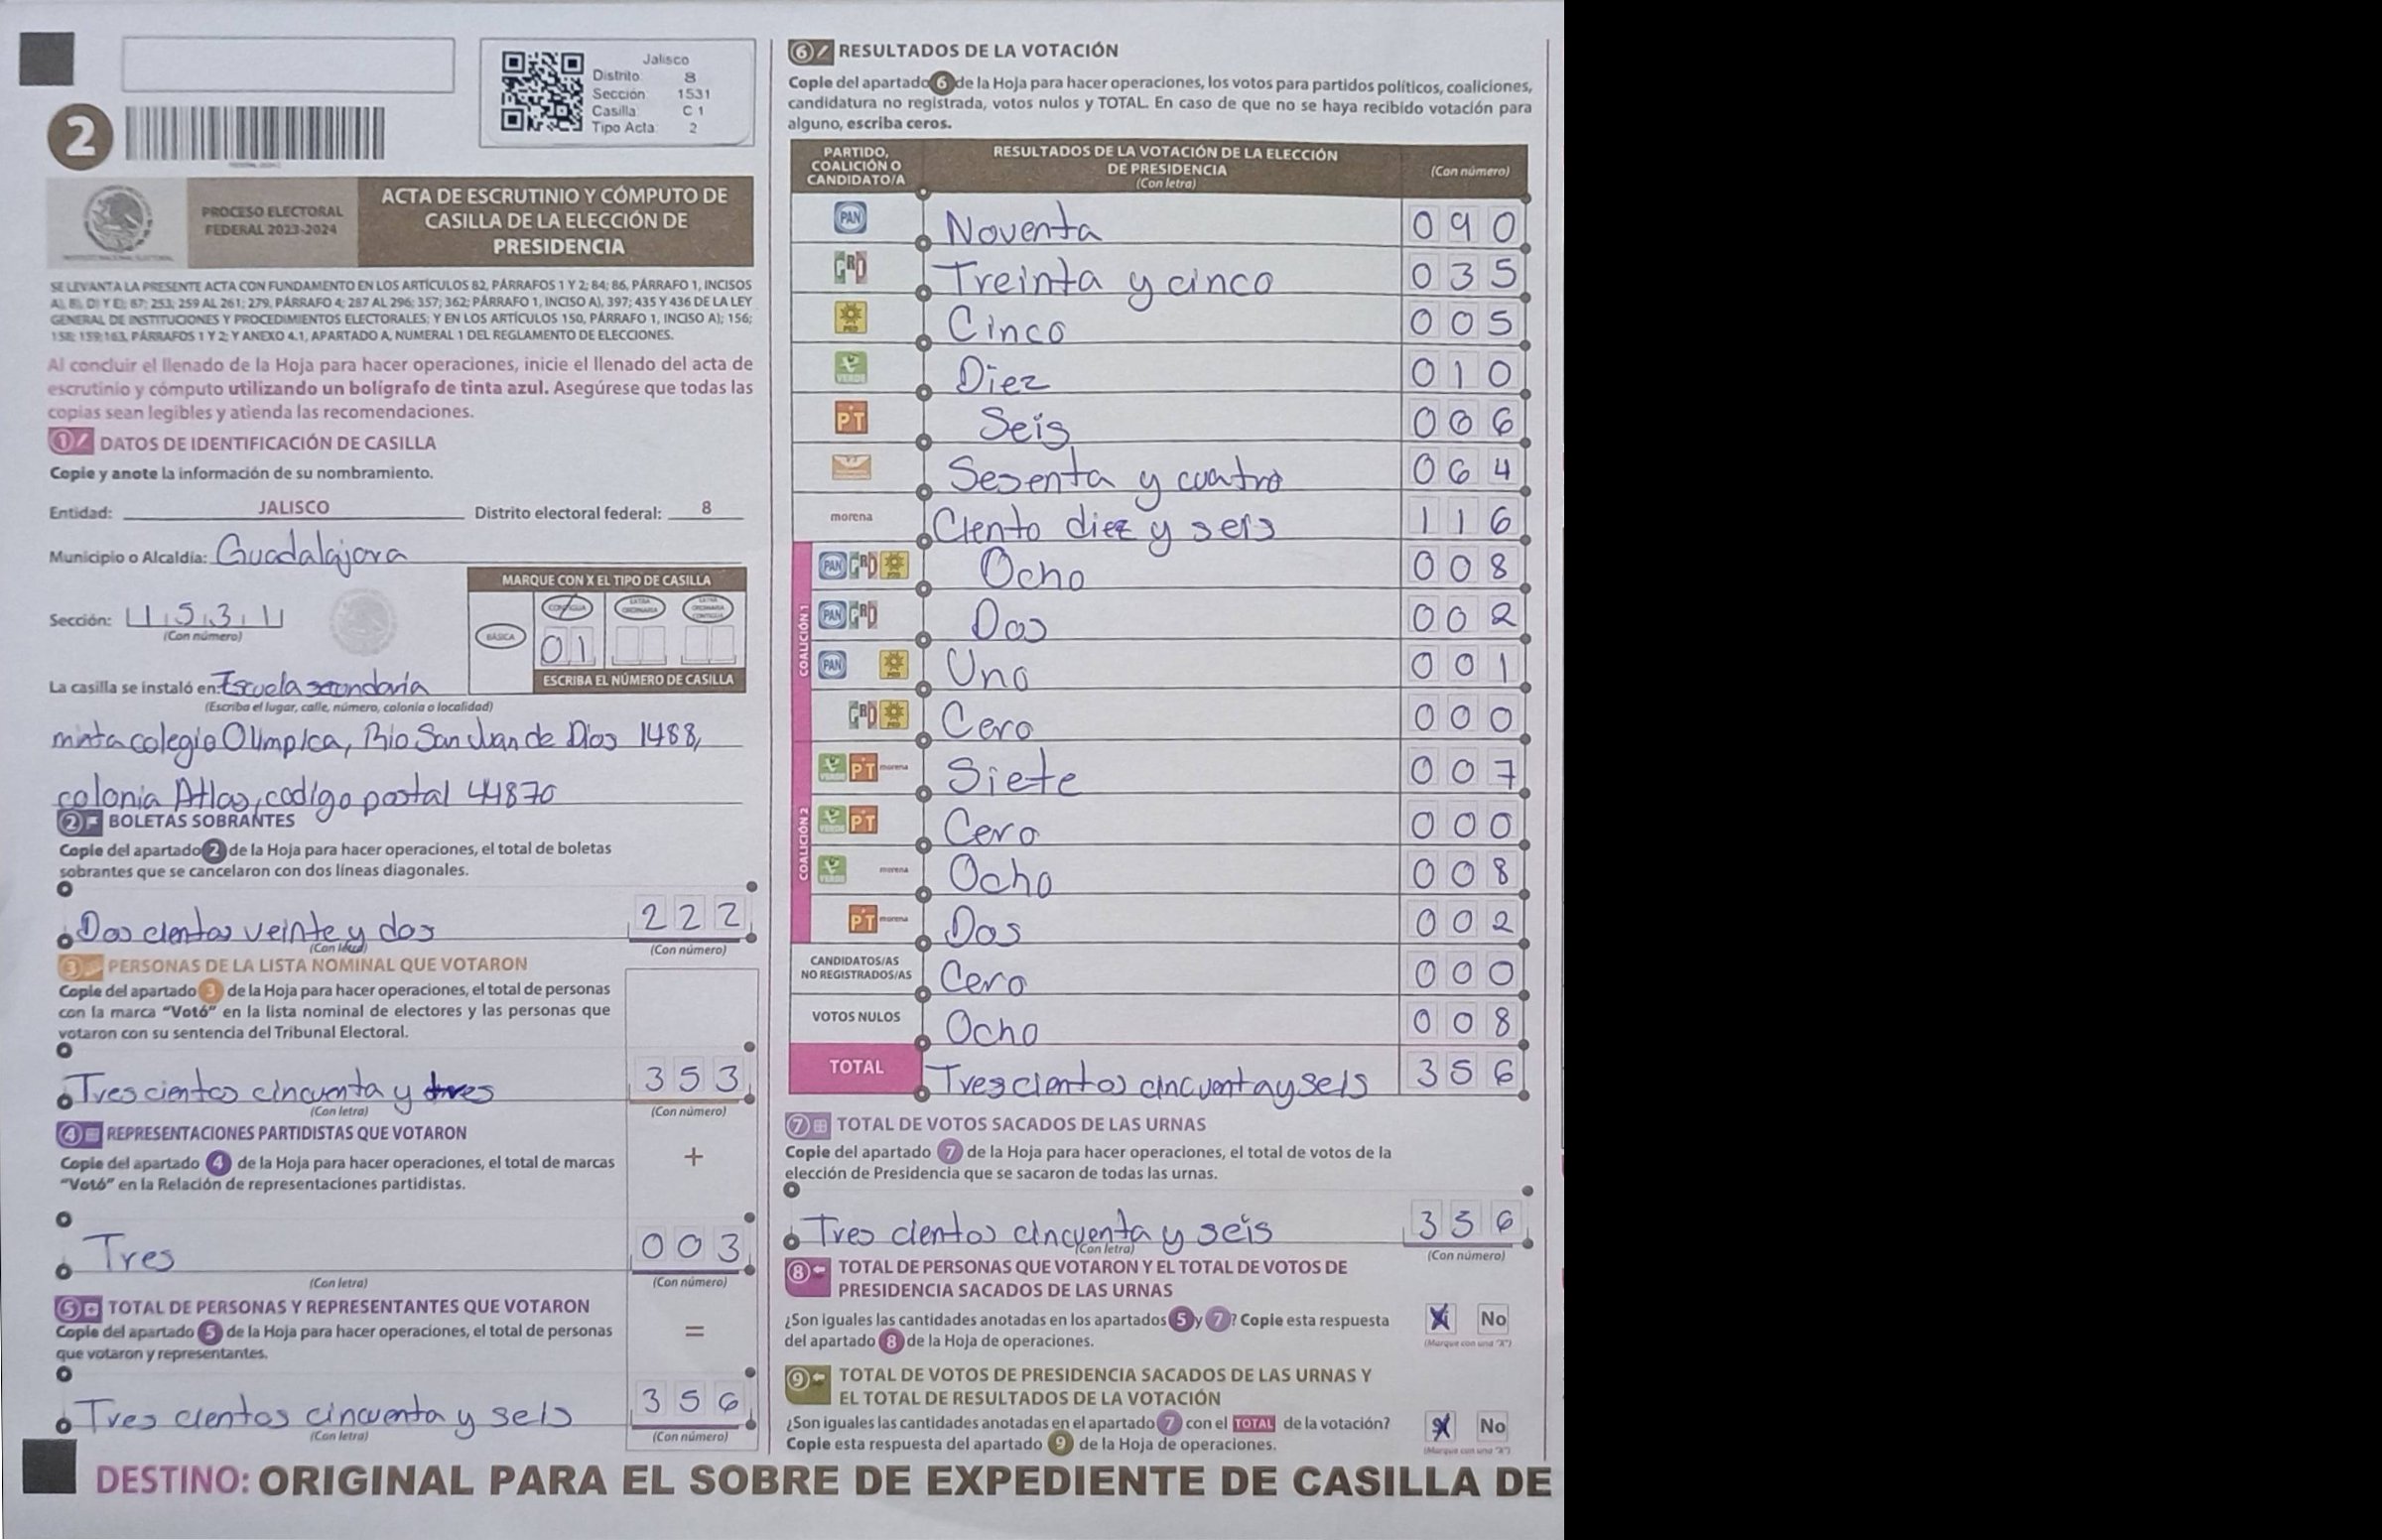The image size is (2382, 1540).
Task: Click the PRI logo in the Treinta y cinco row
Action: tap(851, 268)
